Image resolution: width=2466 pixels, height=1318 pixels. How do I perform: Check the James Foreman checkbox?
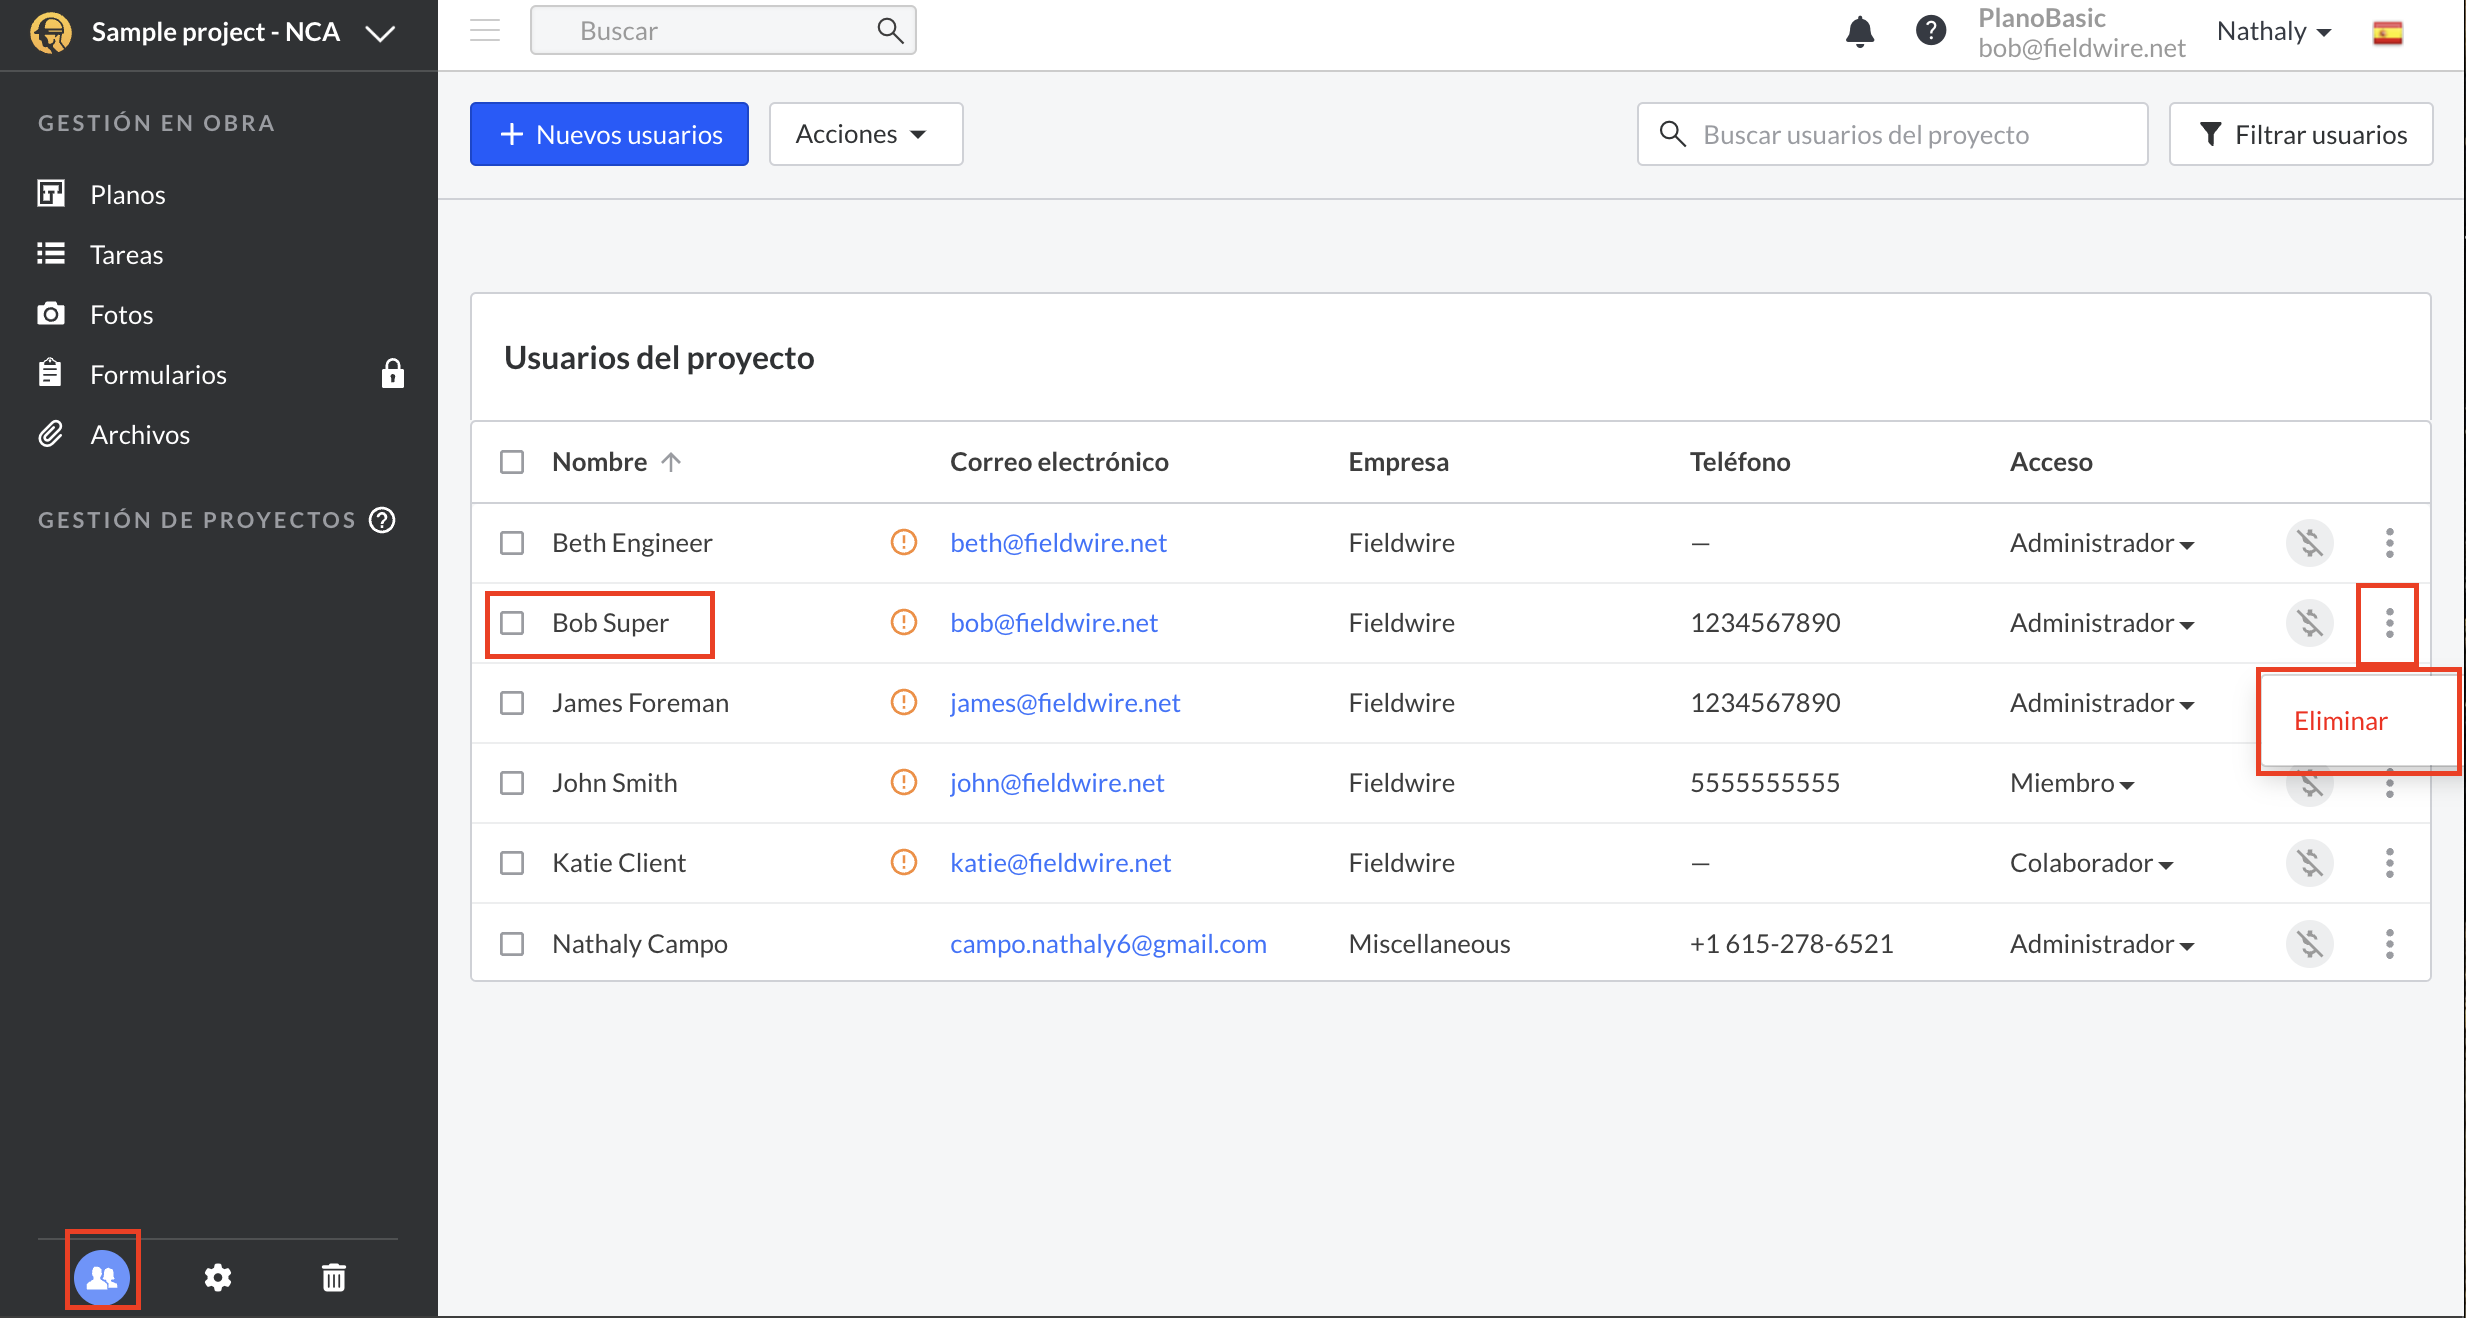512,703
